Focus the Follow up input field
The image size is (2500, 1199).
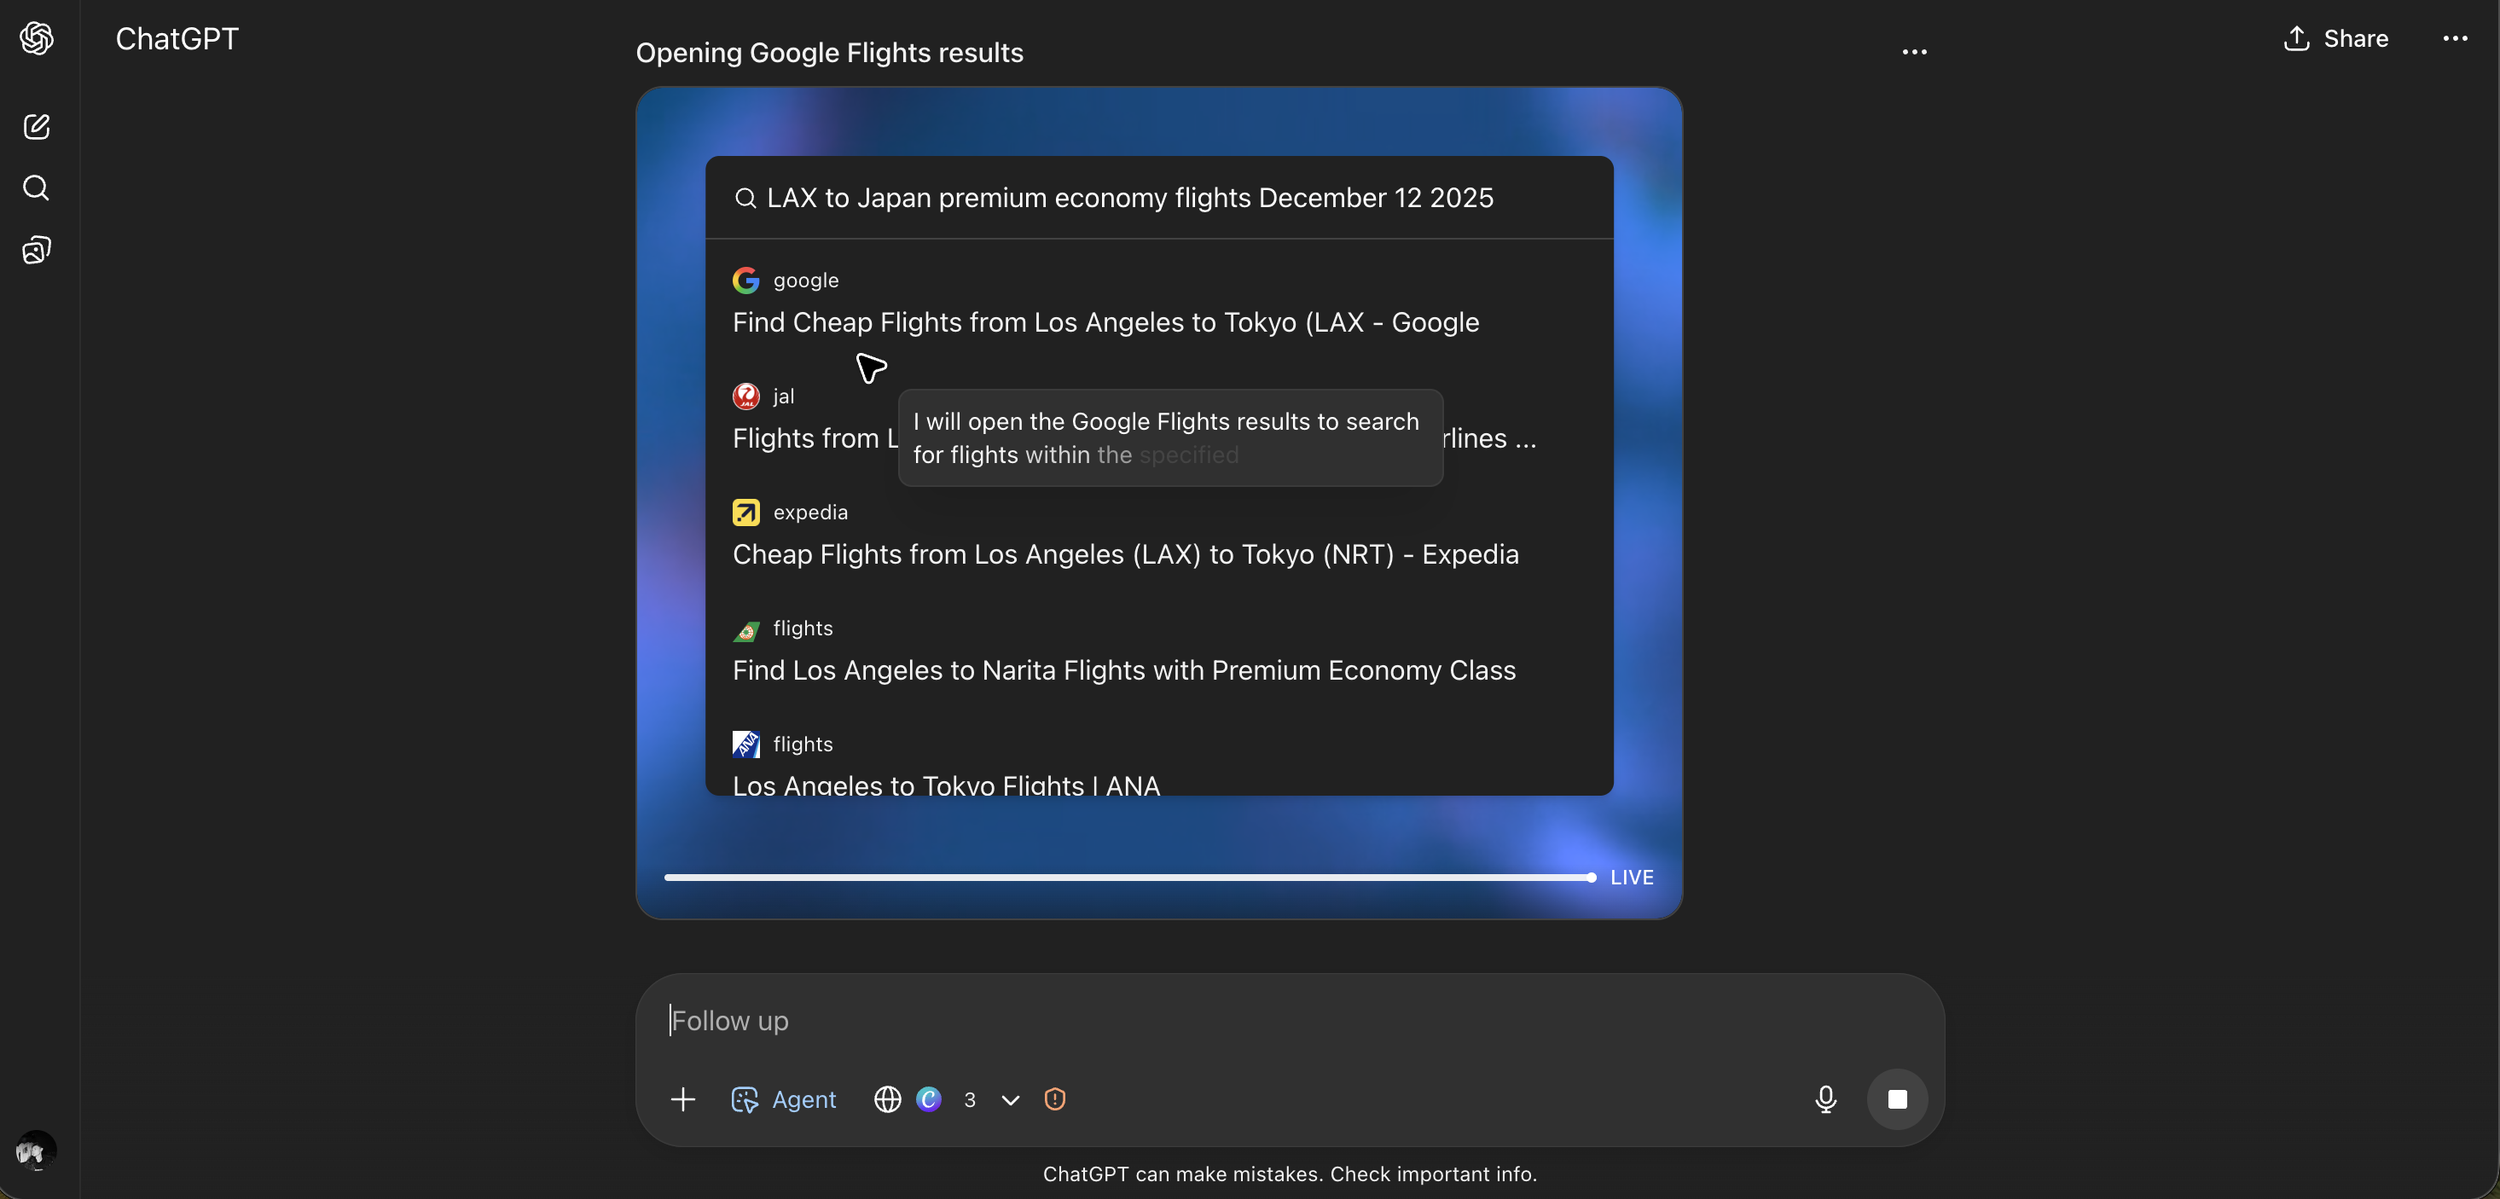(x=1200, y=1021)
